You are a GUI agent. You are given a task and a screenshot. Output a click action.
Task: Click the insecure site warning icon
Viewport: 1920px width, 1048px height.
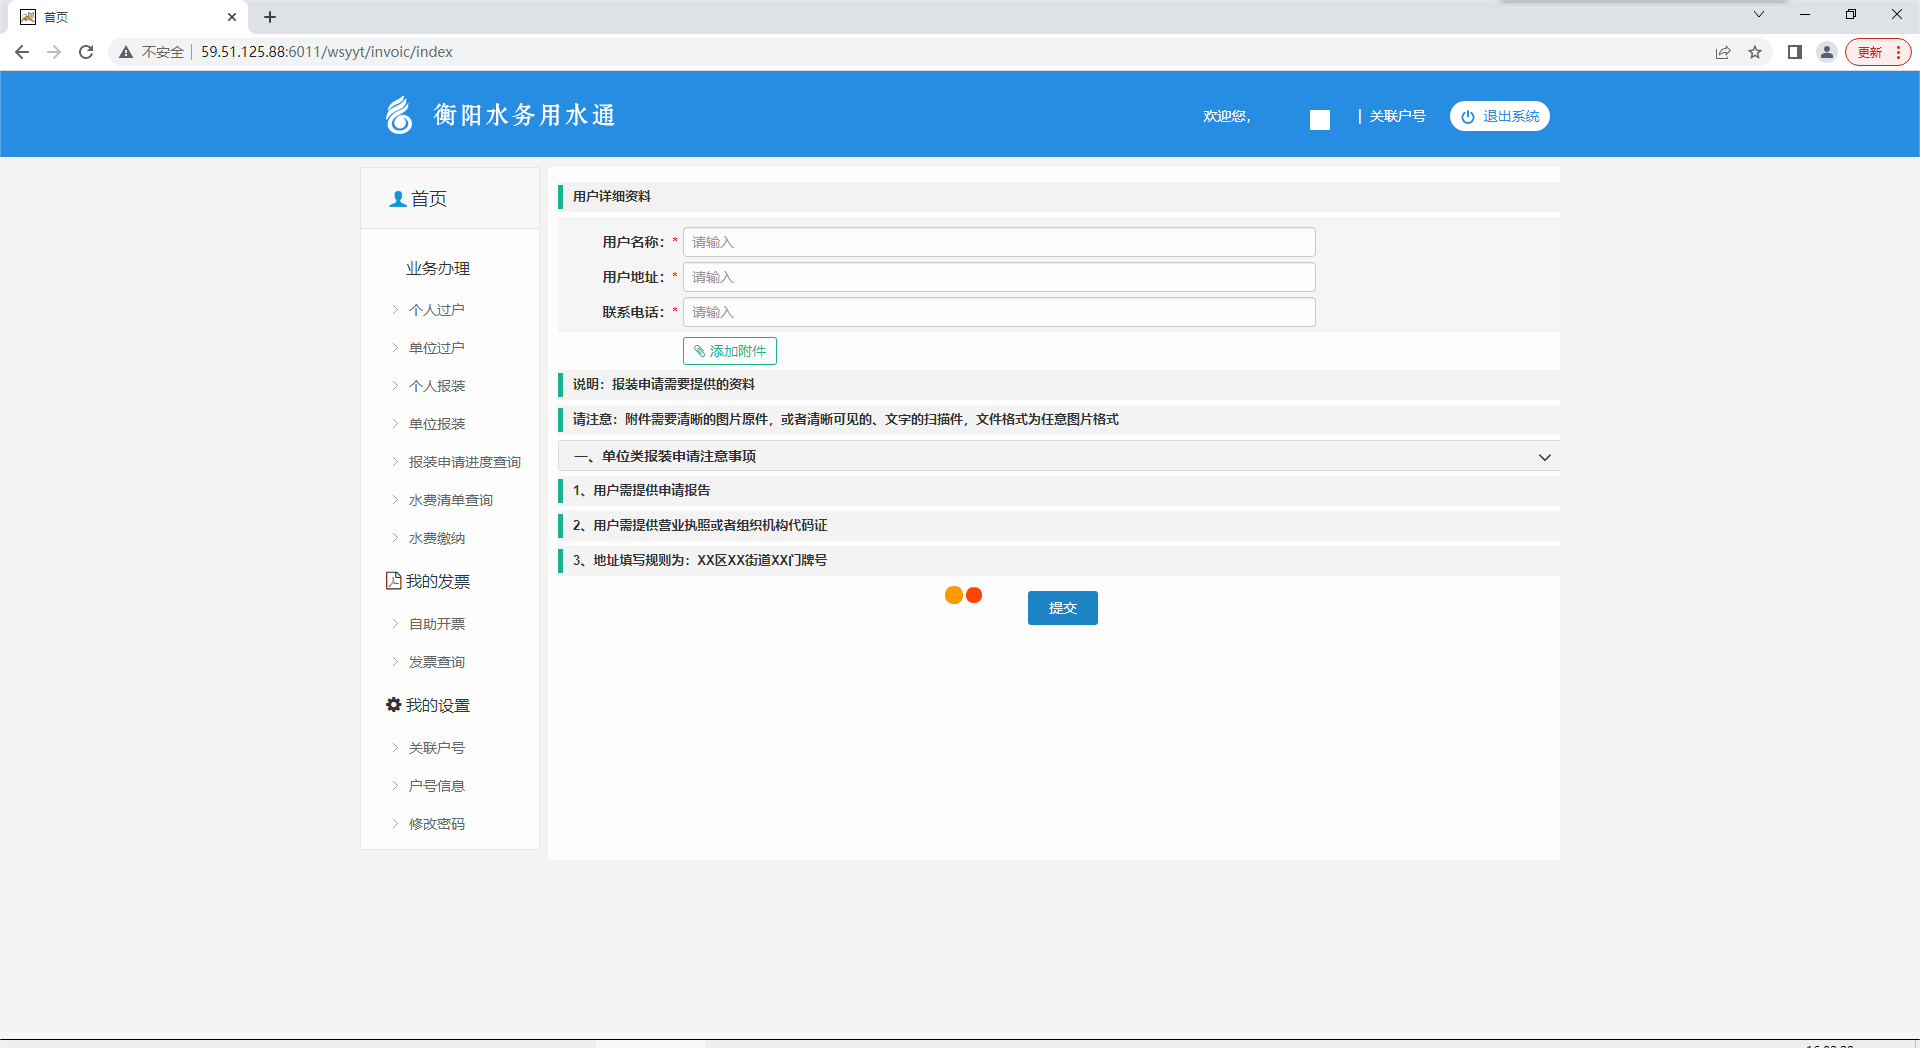pos(126,52)
